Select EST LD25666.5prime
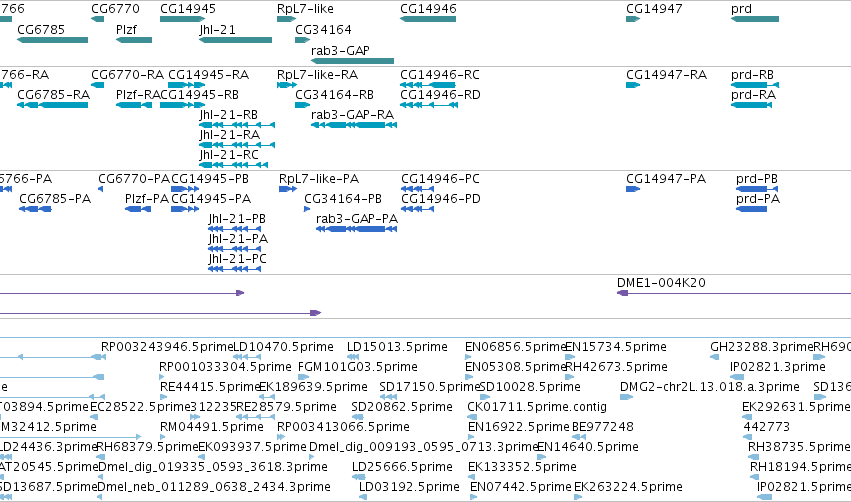This screenshot has width=851, height=502. [x=402, y=467]
